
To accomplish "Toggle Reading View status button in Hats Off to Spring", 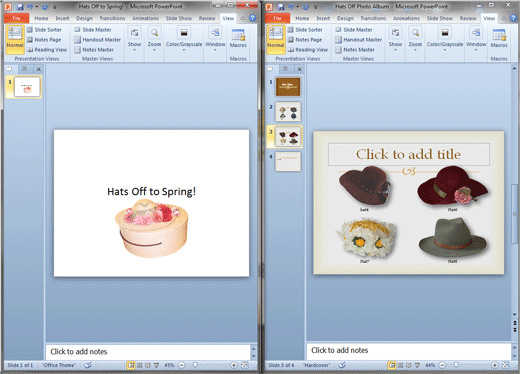I will click(x=148, y=365).
